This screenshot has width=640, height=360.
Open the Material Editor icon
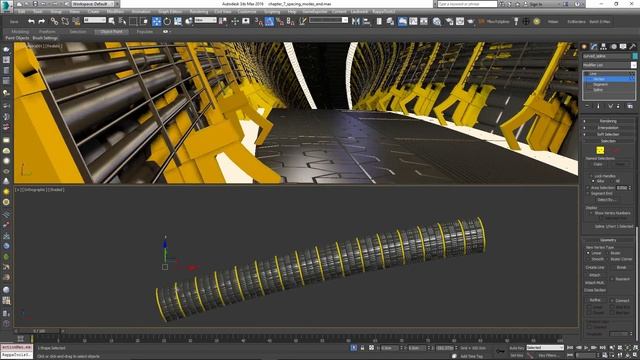pos(437,21)
